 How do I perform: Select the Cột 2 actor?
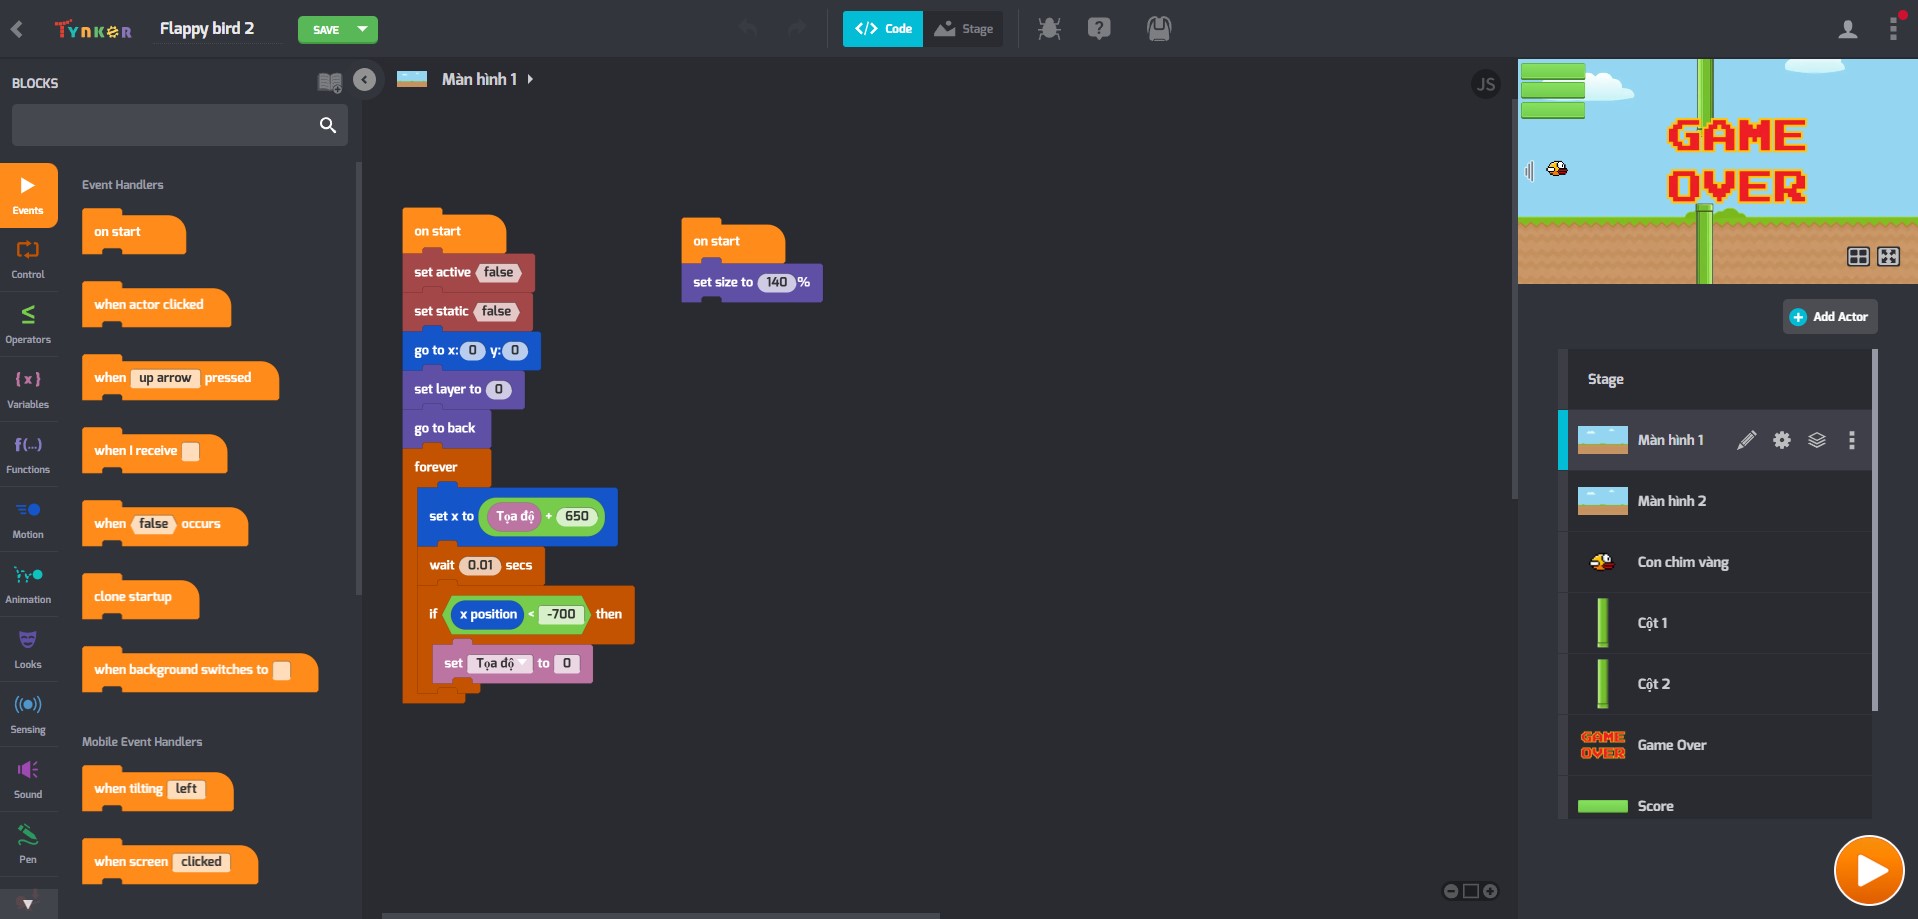[1719, 684]
